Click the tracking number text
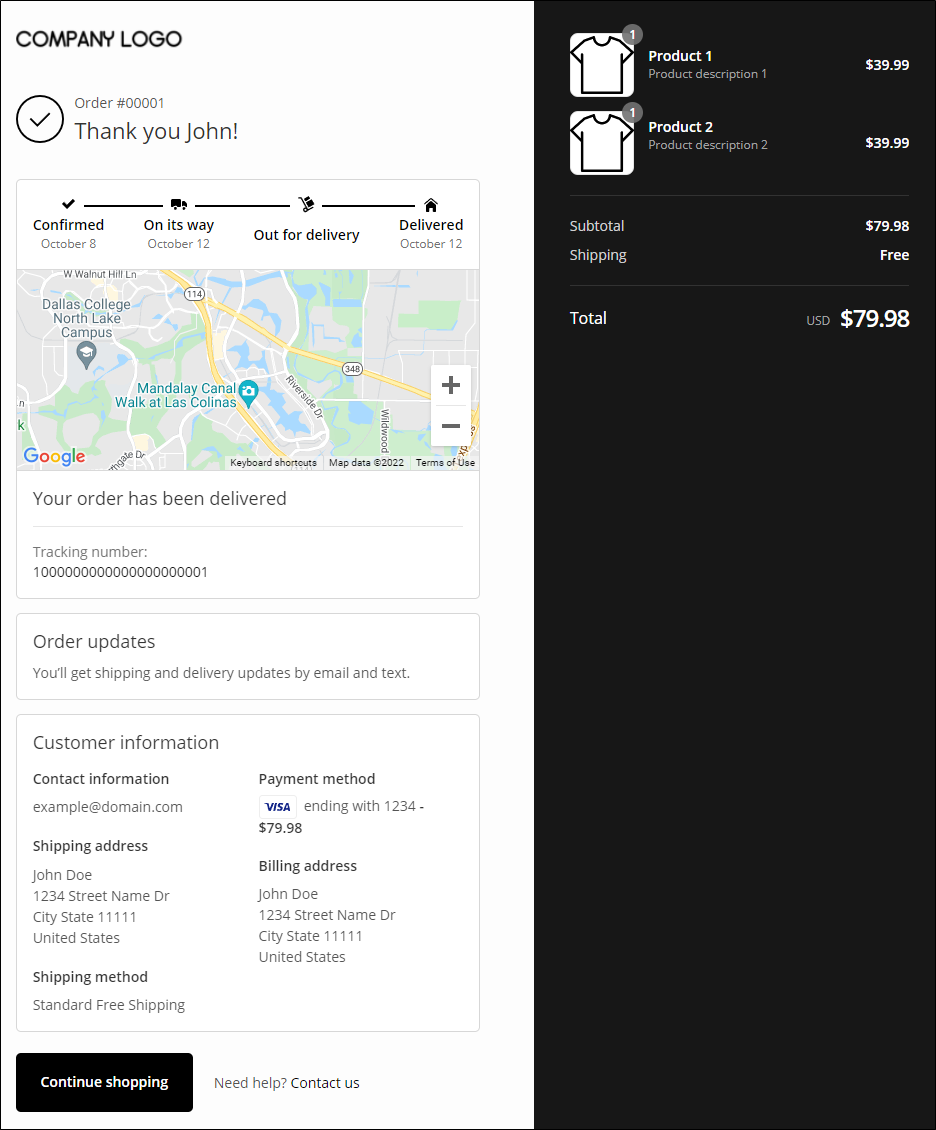This screenshot has height=1130, width=936. point(120,572)
